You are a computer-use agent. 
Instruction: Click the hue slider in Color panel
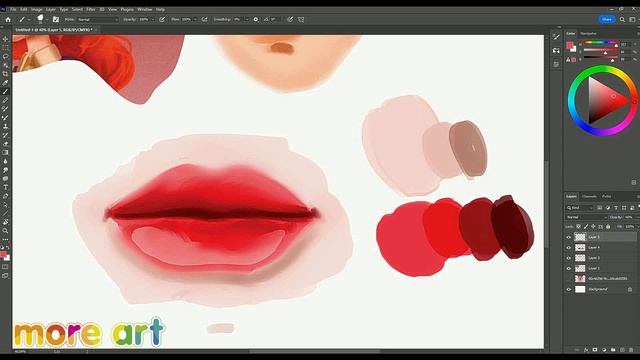point(600,42)
